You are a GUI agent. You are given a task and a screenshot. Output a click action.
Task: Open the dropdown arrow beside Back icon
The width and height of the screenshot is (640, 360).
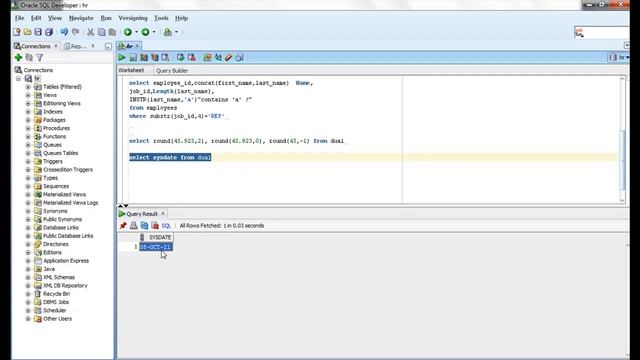coord(136,32)
